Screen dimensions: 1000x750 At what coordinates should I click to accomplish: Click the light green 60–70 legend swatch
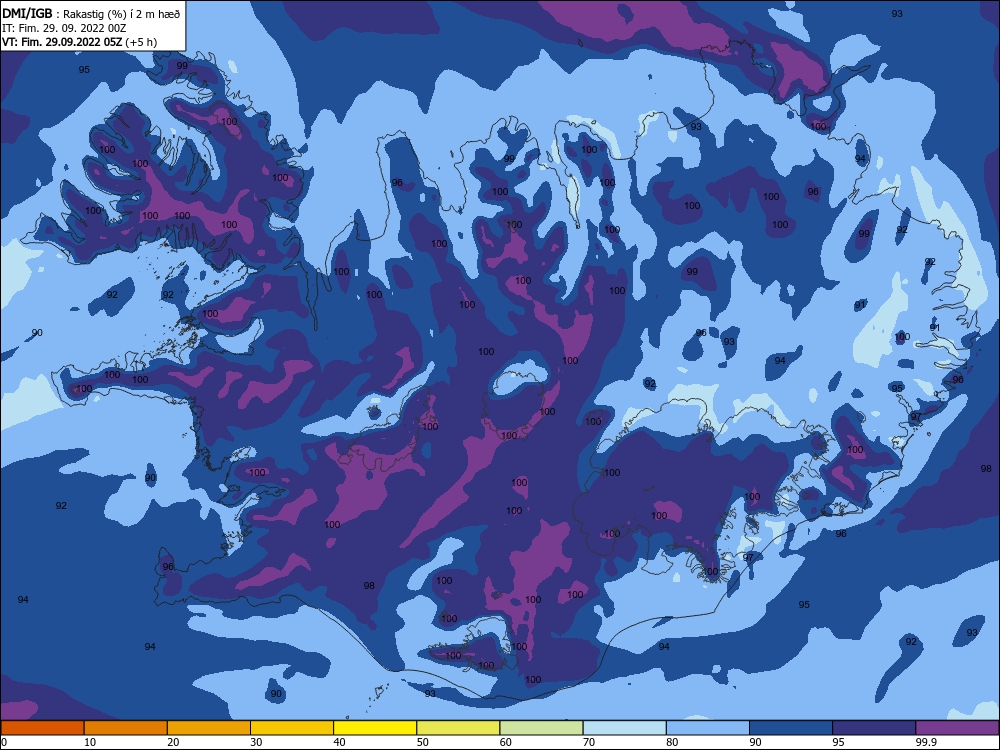coord(541,728)
